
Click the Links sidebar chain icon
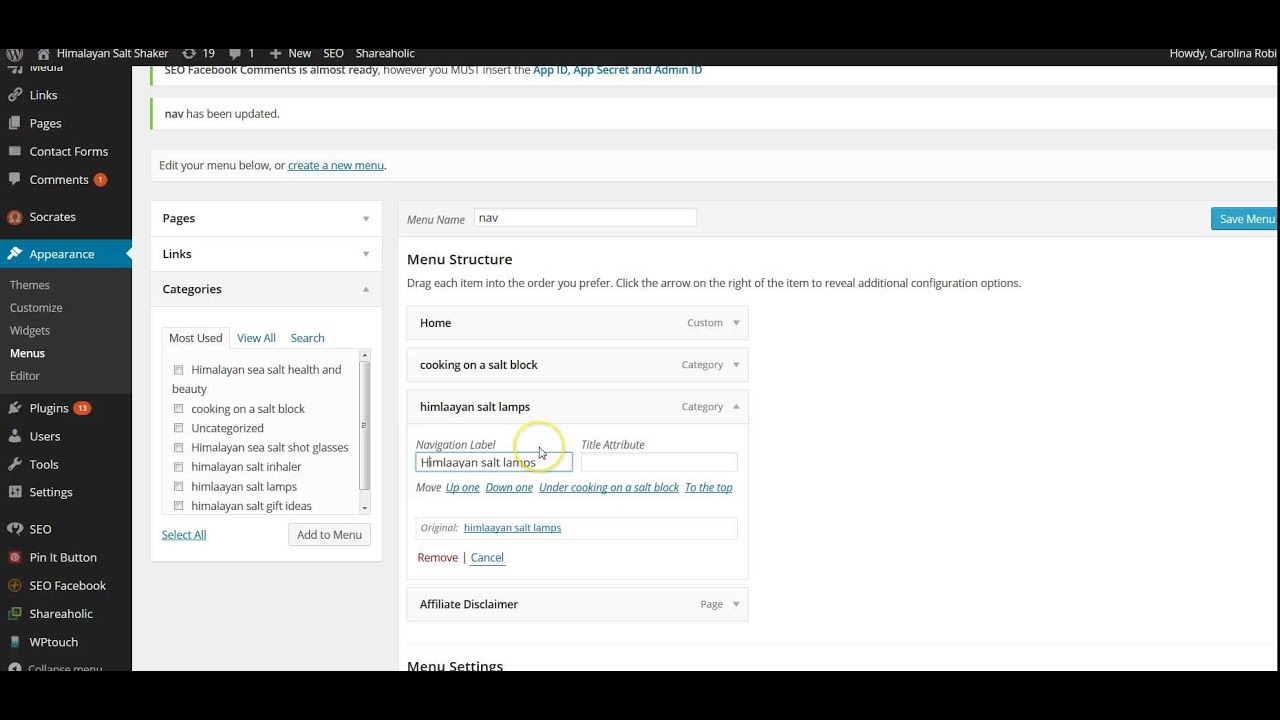(14, 95)
